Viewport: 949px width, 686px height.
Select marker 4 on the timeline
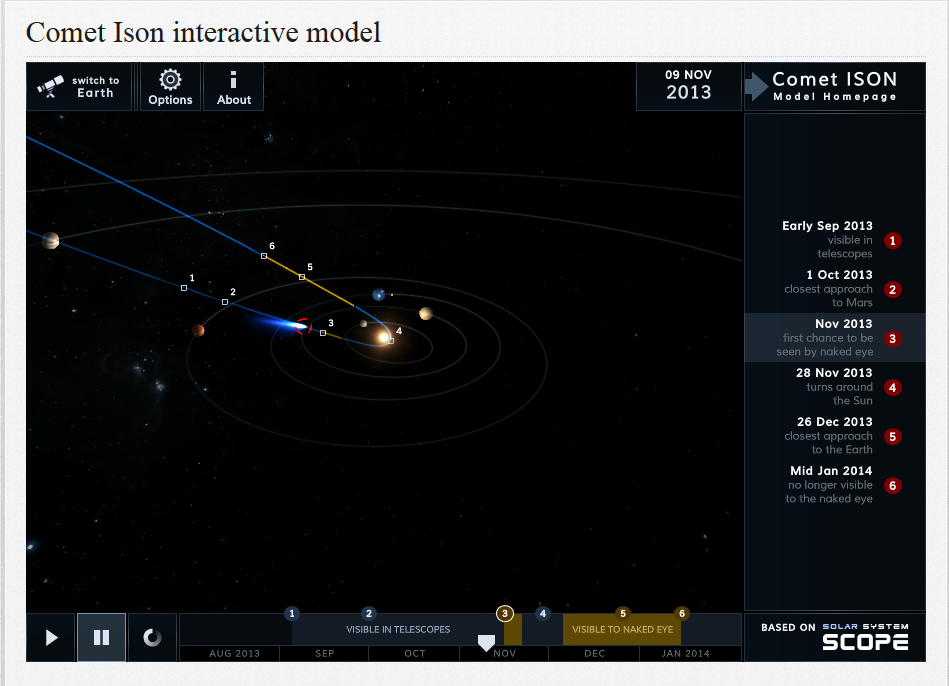(542, 613)
